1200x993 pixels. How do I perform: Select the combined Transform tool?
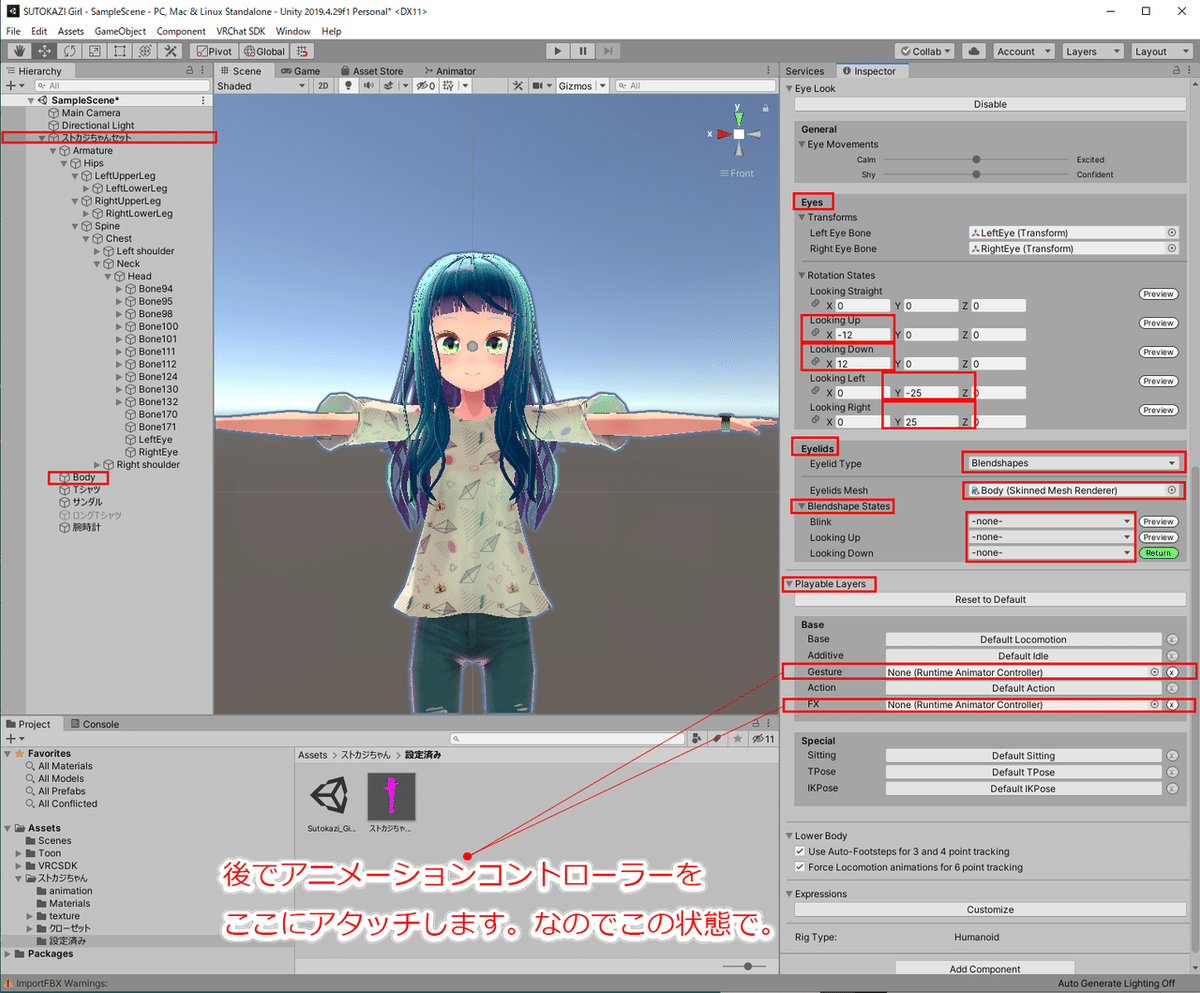pyautogui.click(x=145, y=51)
